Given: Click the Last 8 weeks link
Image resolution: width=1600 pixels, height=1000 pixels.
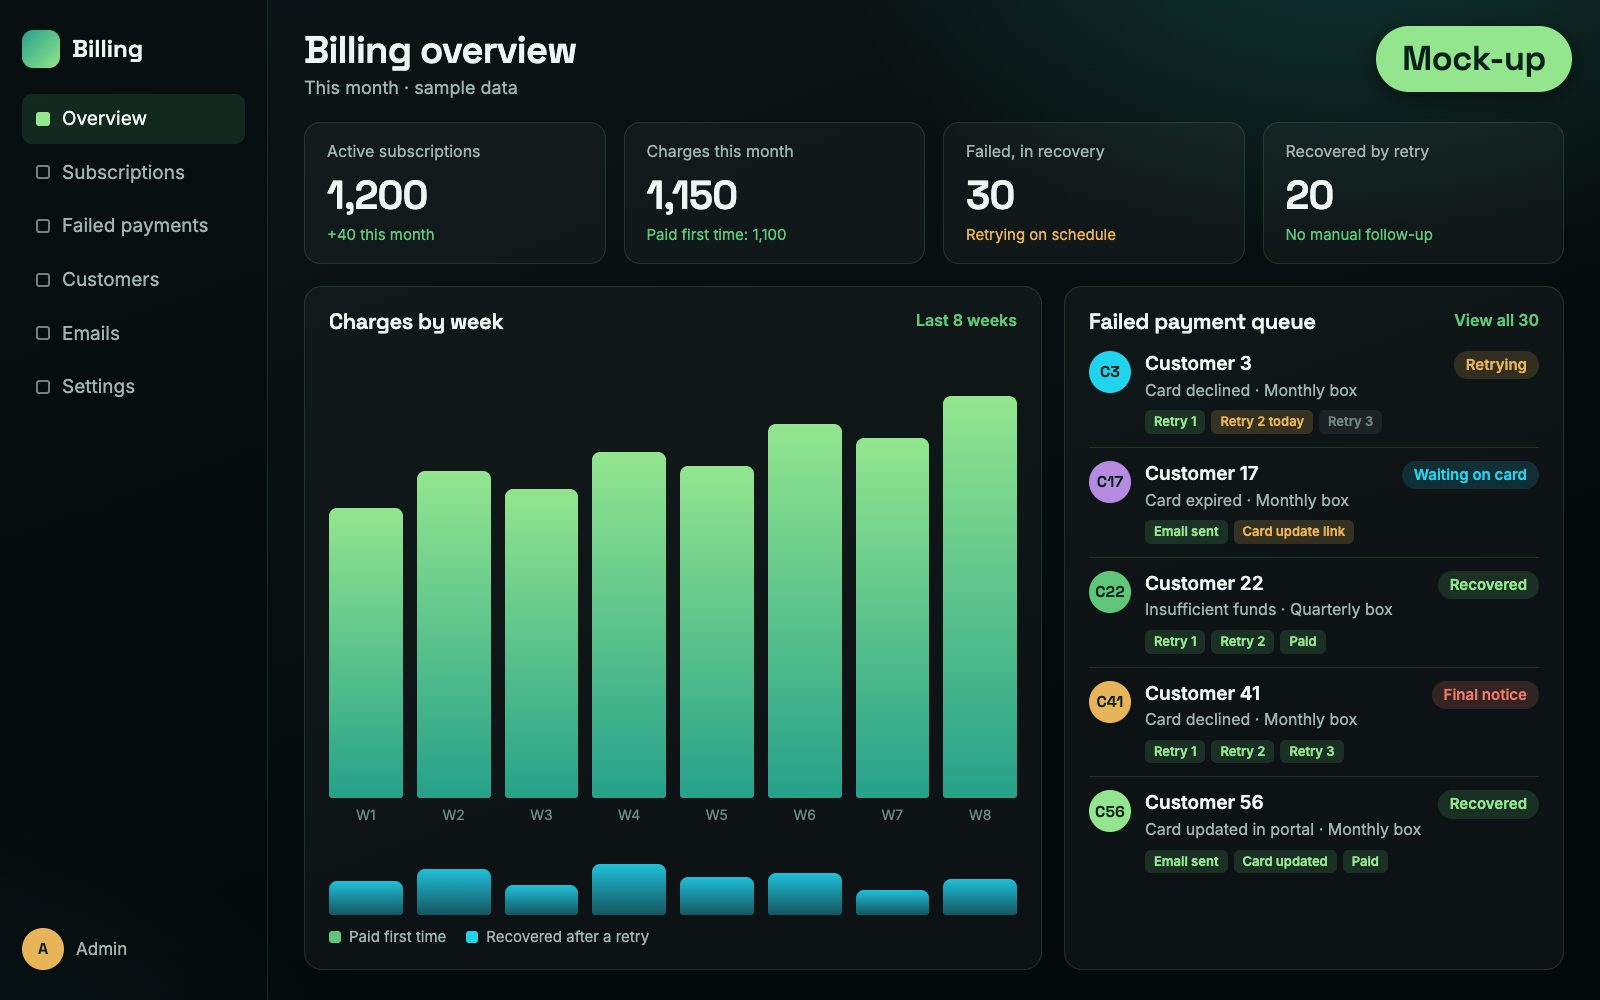Looking at the screenshot, I should pos(966,320).
